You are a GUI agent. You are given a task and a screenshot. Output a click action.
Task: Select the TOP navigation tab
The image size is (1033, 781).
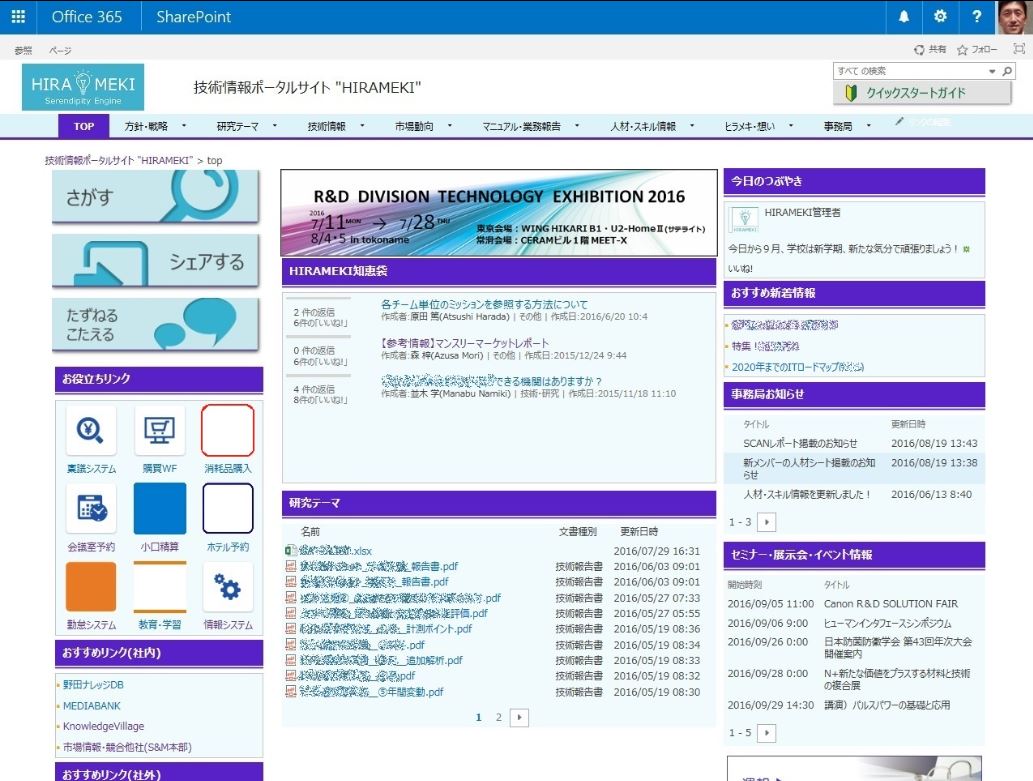point(84,126)
